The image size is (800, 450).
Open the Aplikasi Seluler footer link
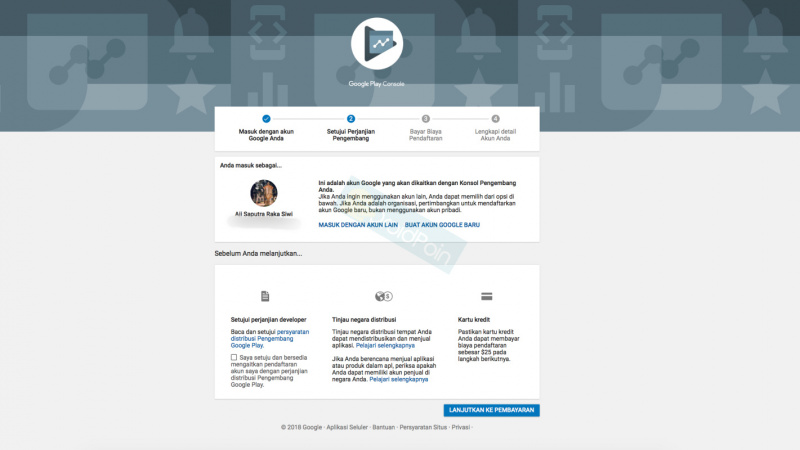coord(347,428)
